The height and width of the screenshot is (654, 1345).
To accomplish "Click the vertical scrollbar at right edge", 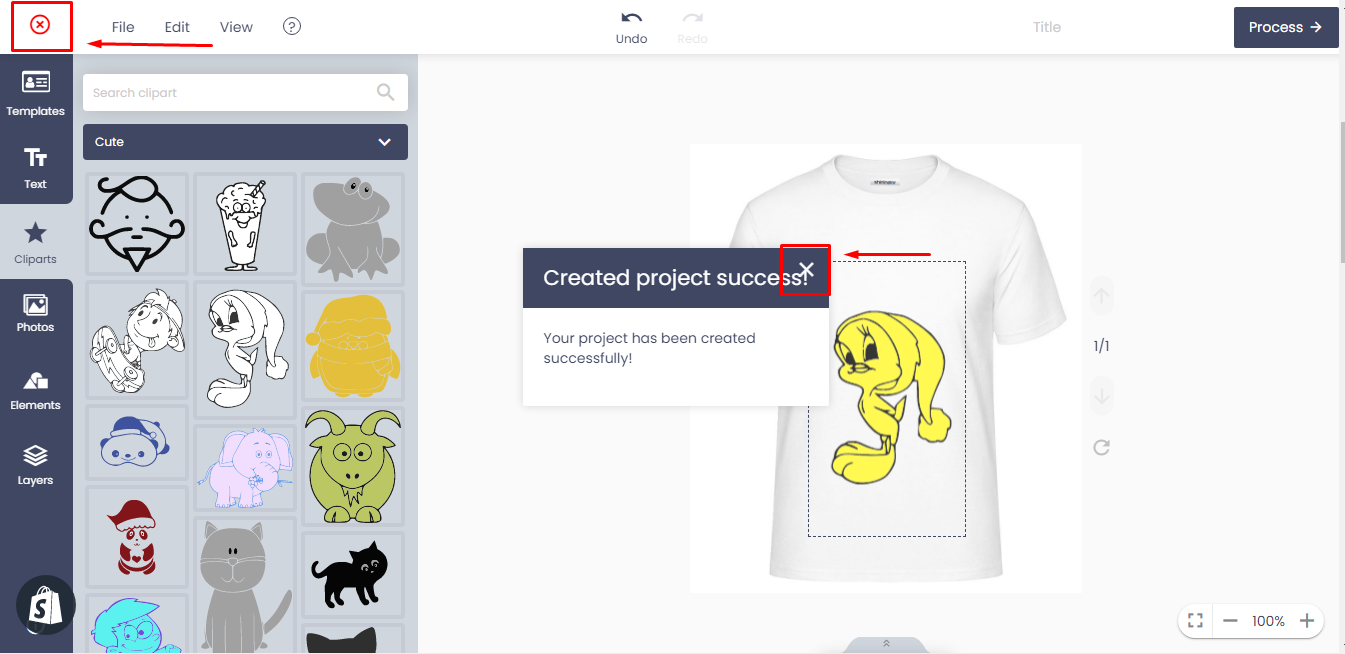I will (x=1342, y=190).
